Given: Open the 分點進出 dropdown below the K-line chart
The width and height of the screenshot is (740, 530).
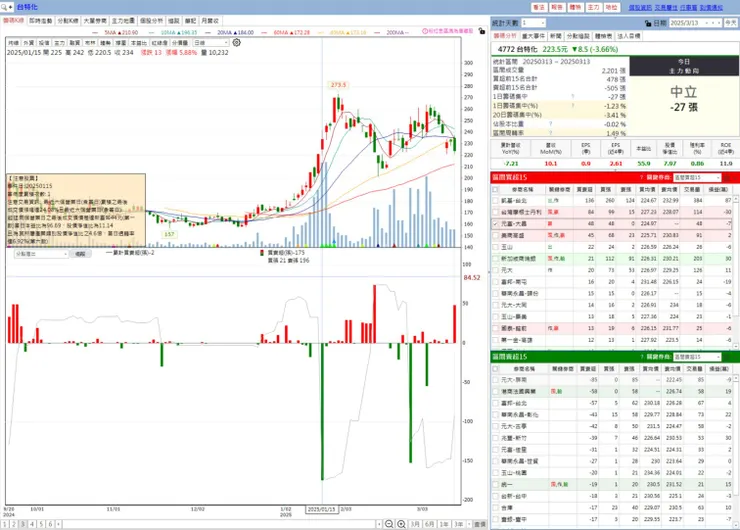Looking at the screenshot, I should (42, 254).
